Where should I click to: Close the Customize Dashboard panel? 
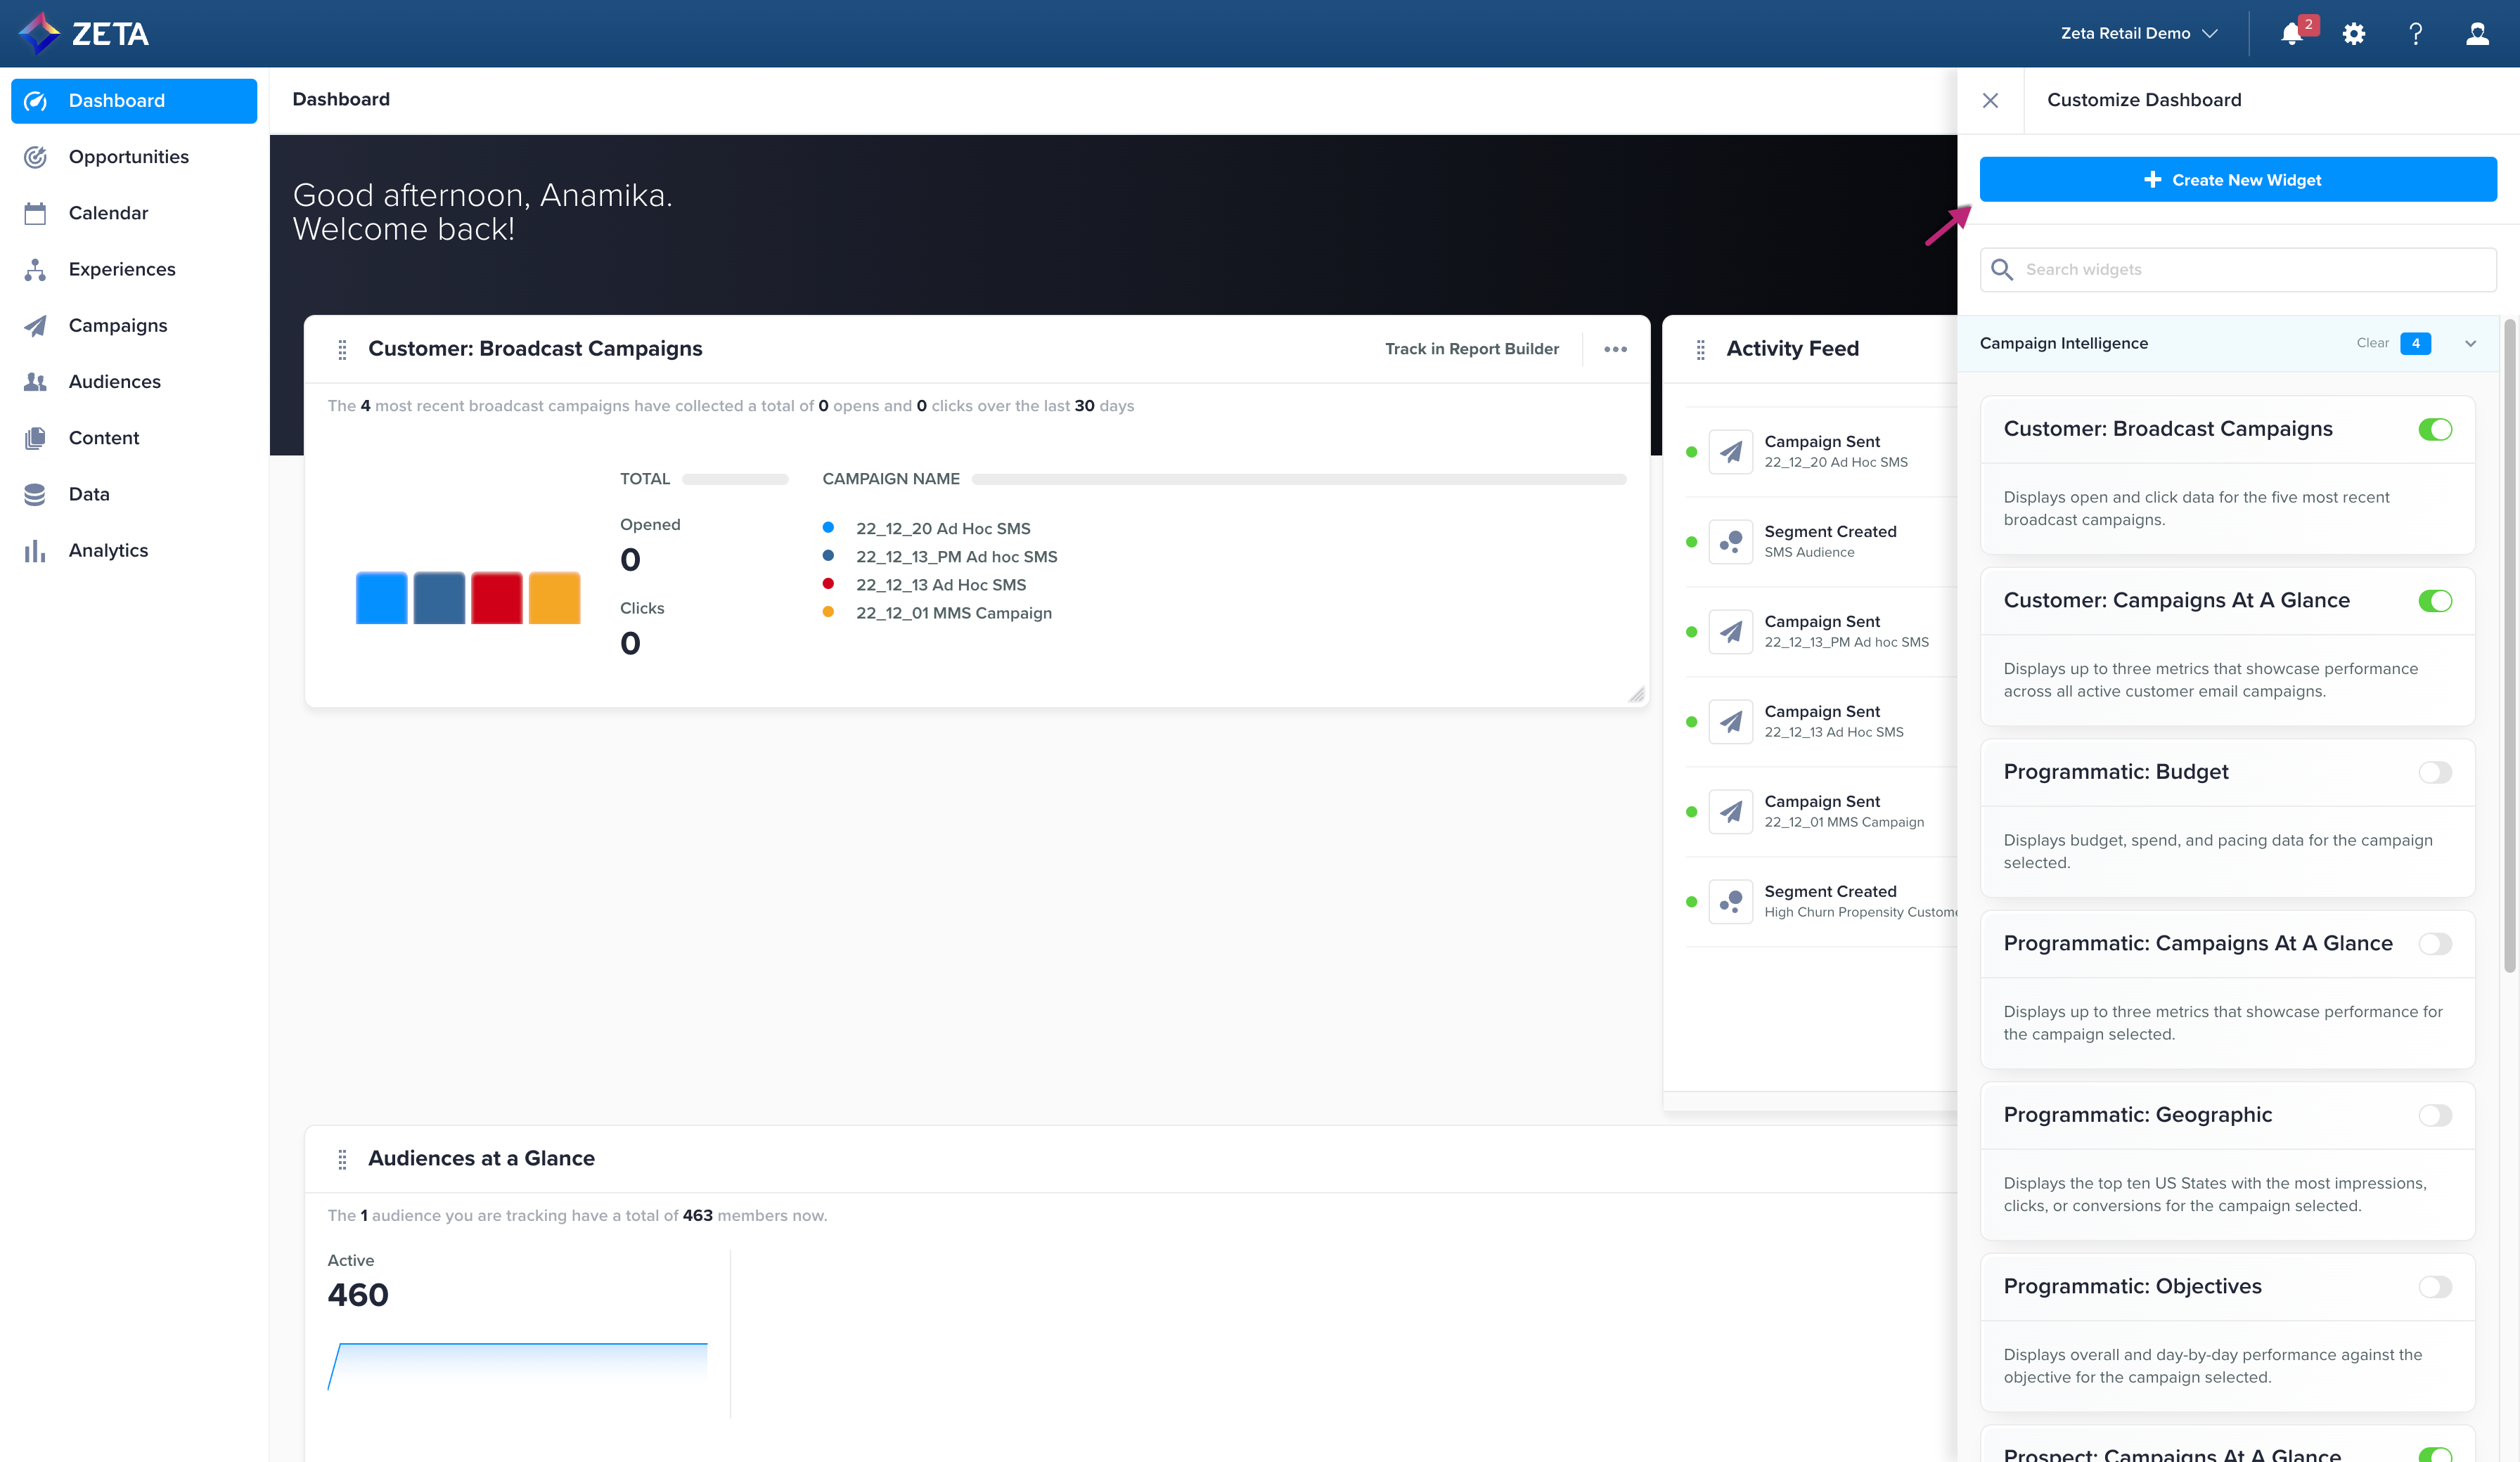pos(1990,100)
